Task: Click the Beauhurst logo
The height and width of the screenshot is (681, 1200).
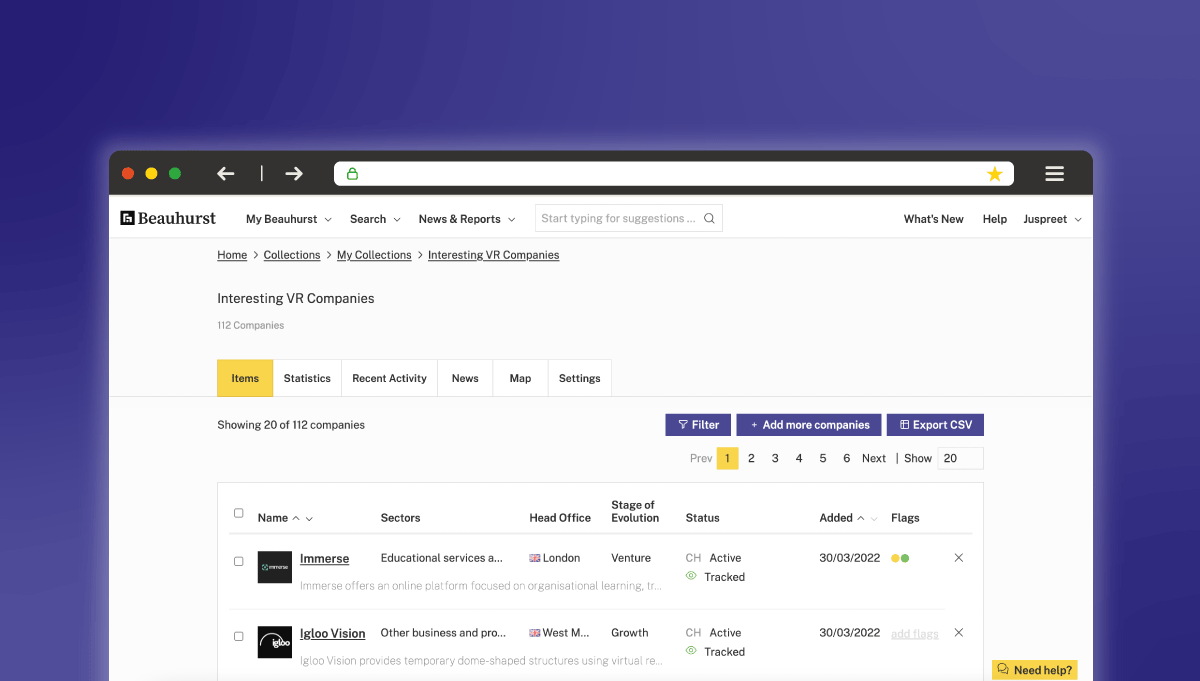Action: [x=168, y=219]
